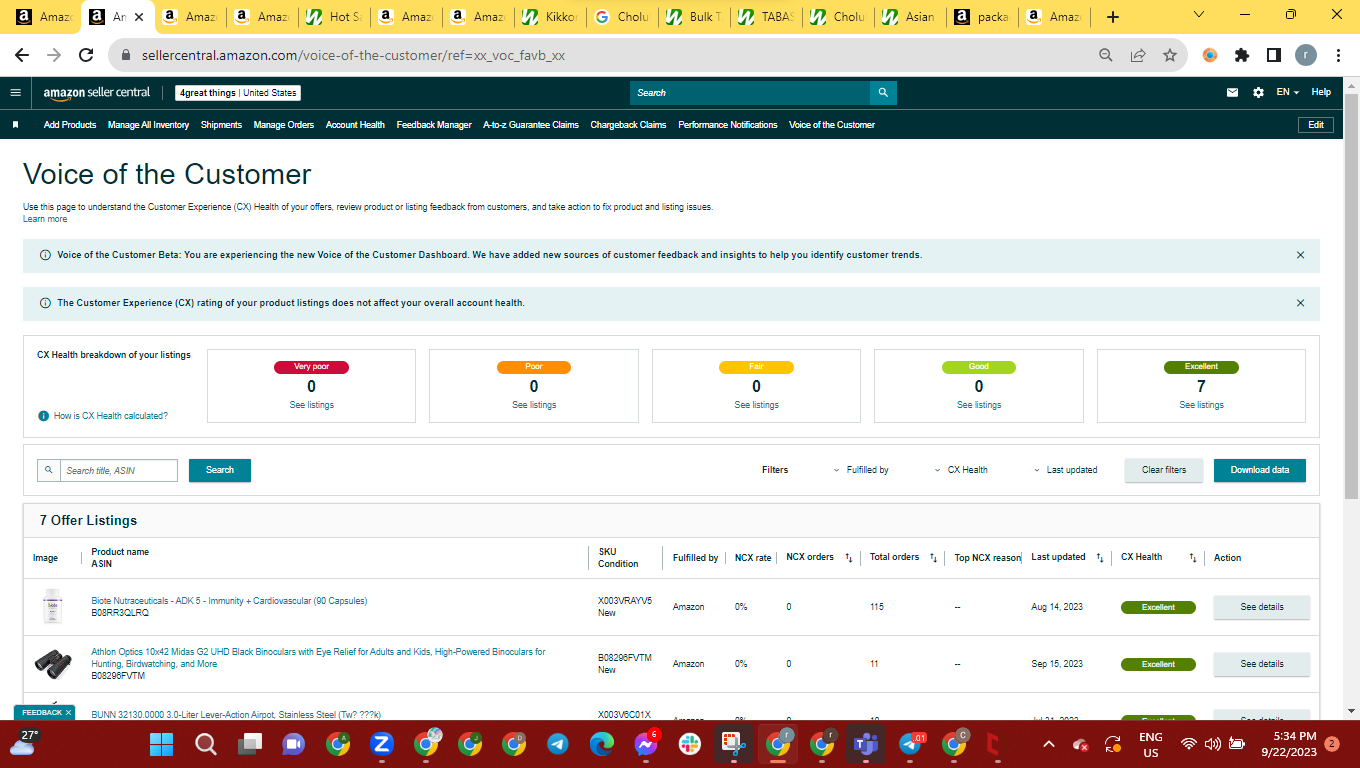This screenshot has height=768, width=1360.
Task: Reload the page with the browser refresh button
Action: (x=86, y=55)
